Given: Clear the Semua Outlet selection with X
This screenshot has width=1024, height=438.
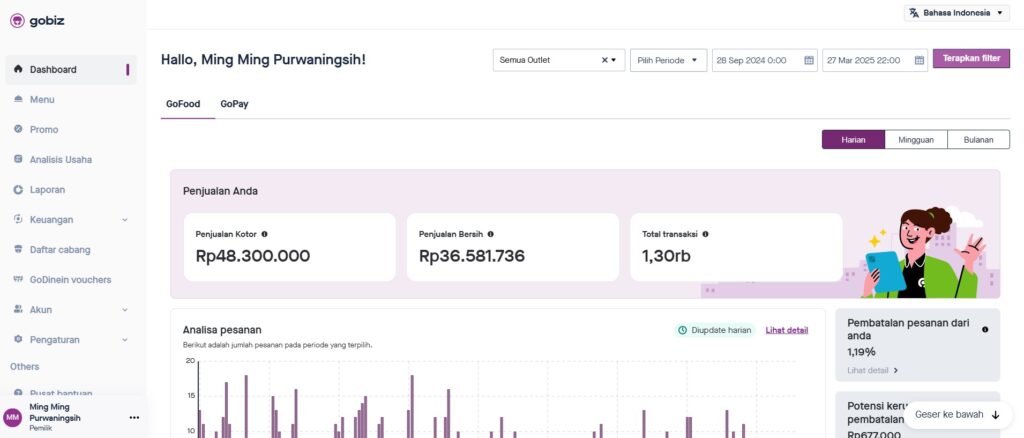Looking at the screenshot, I should (605, 60).
